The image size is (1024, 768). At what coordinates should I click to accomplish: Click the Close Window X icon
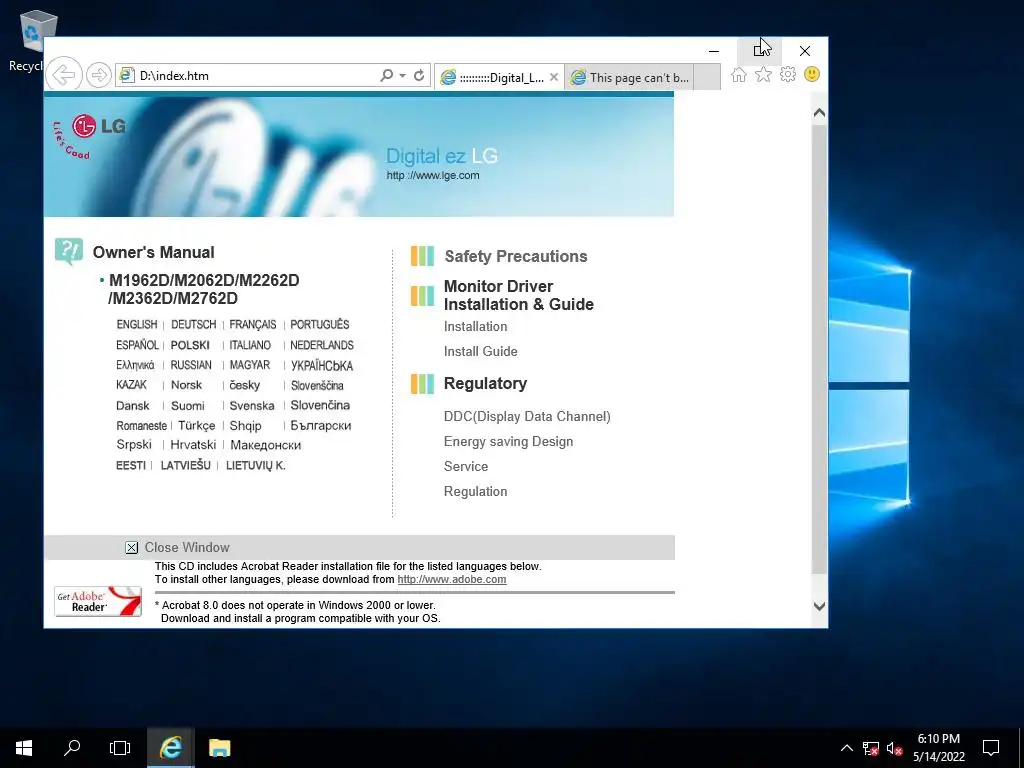coord(131,548)
